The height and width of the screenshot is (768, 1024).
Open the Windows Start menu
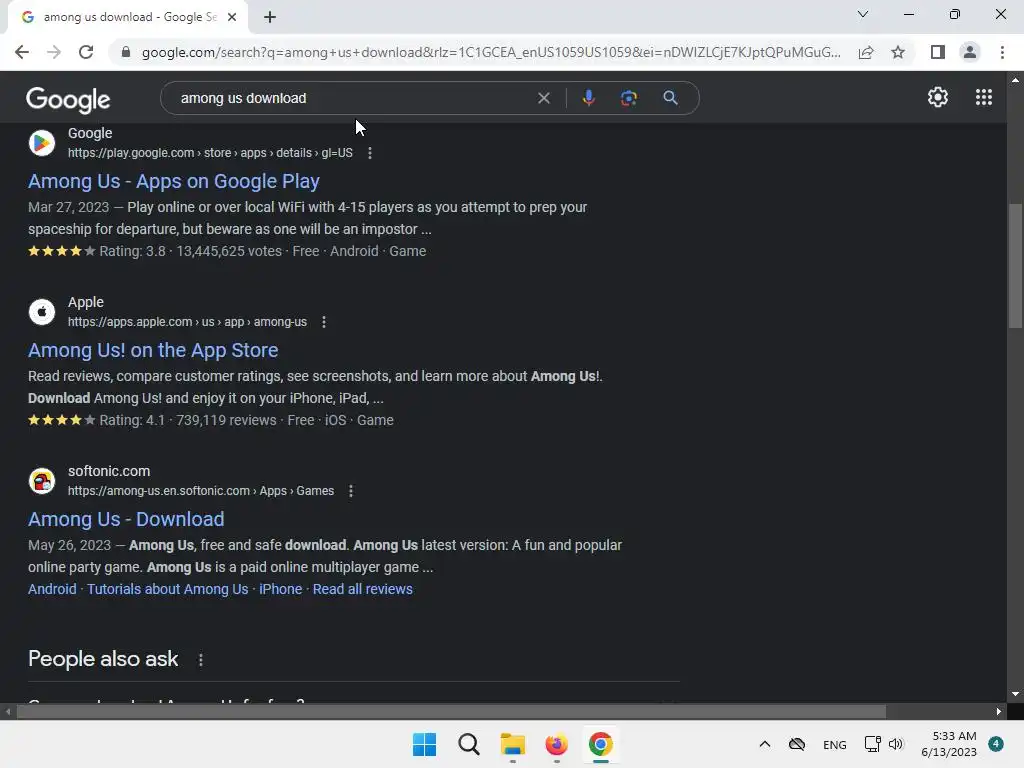tap(424, 744)
